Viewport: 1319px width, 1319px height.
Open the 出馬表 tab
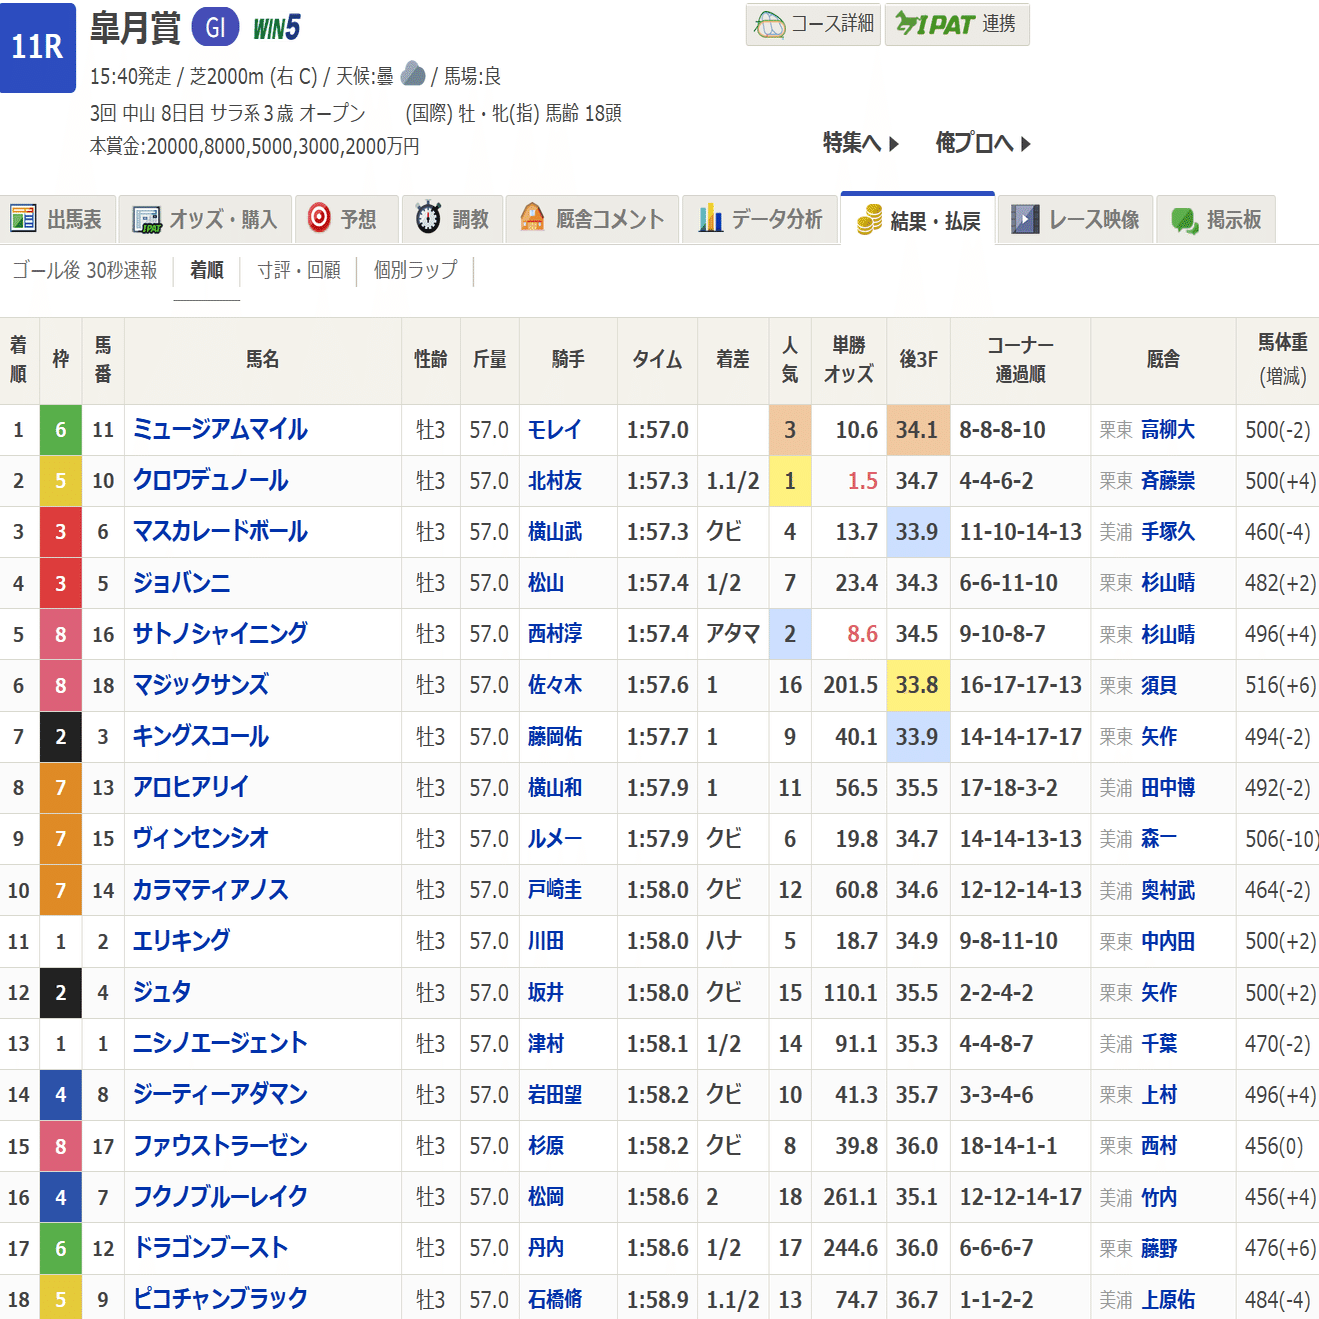click(x=59, y=219)
